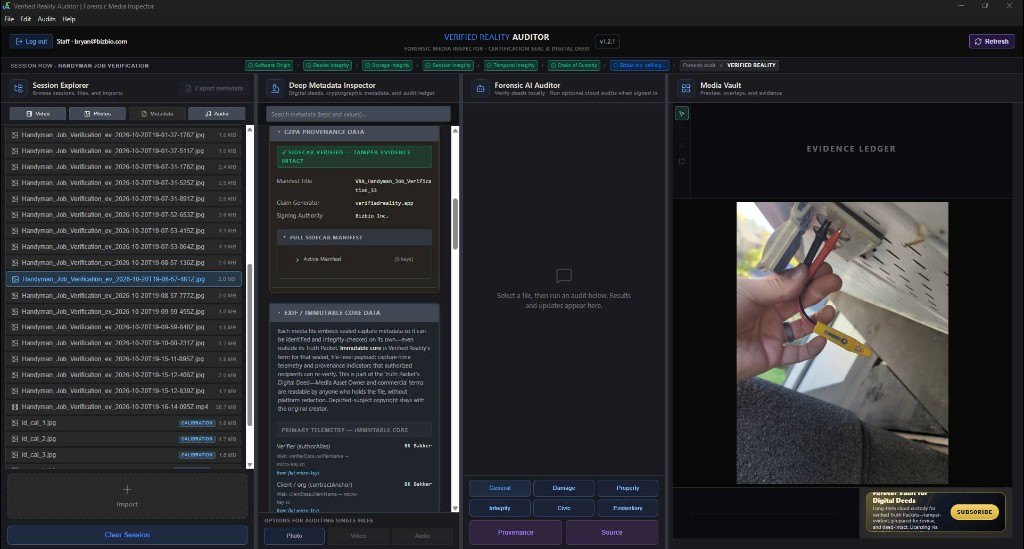Screen dimensions: 1024x549
Task: Click the search metadata input field
Action: click(x=358, y=114)
